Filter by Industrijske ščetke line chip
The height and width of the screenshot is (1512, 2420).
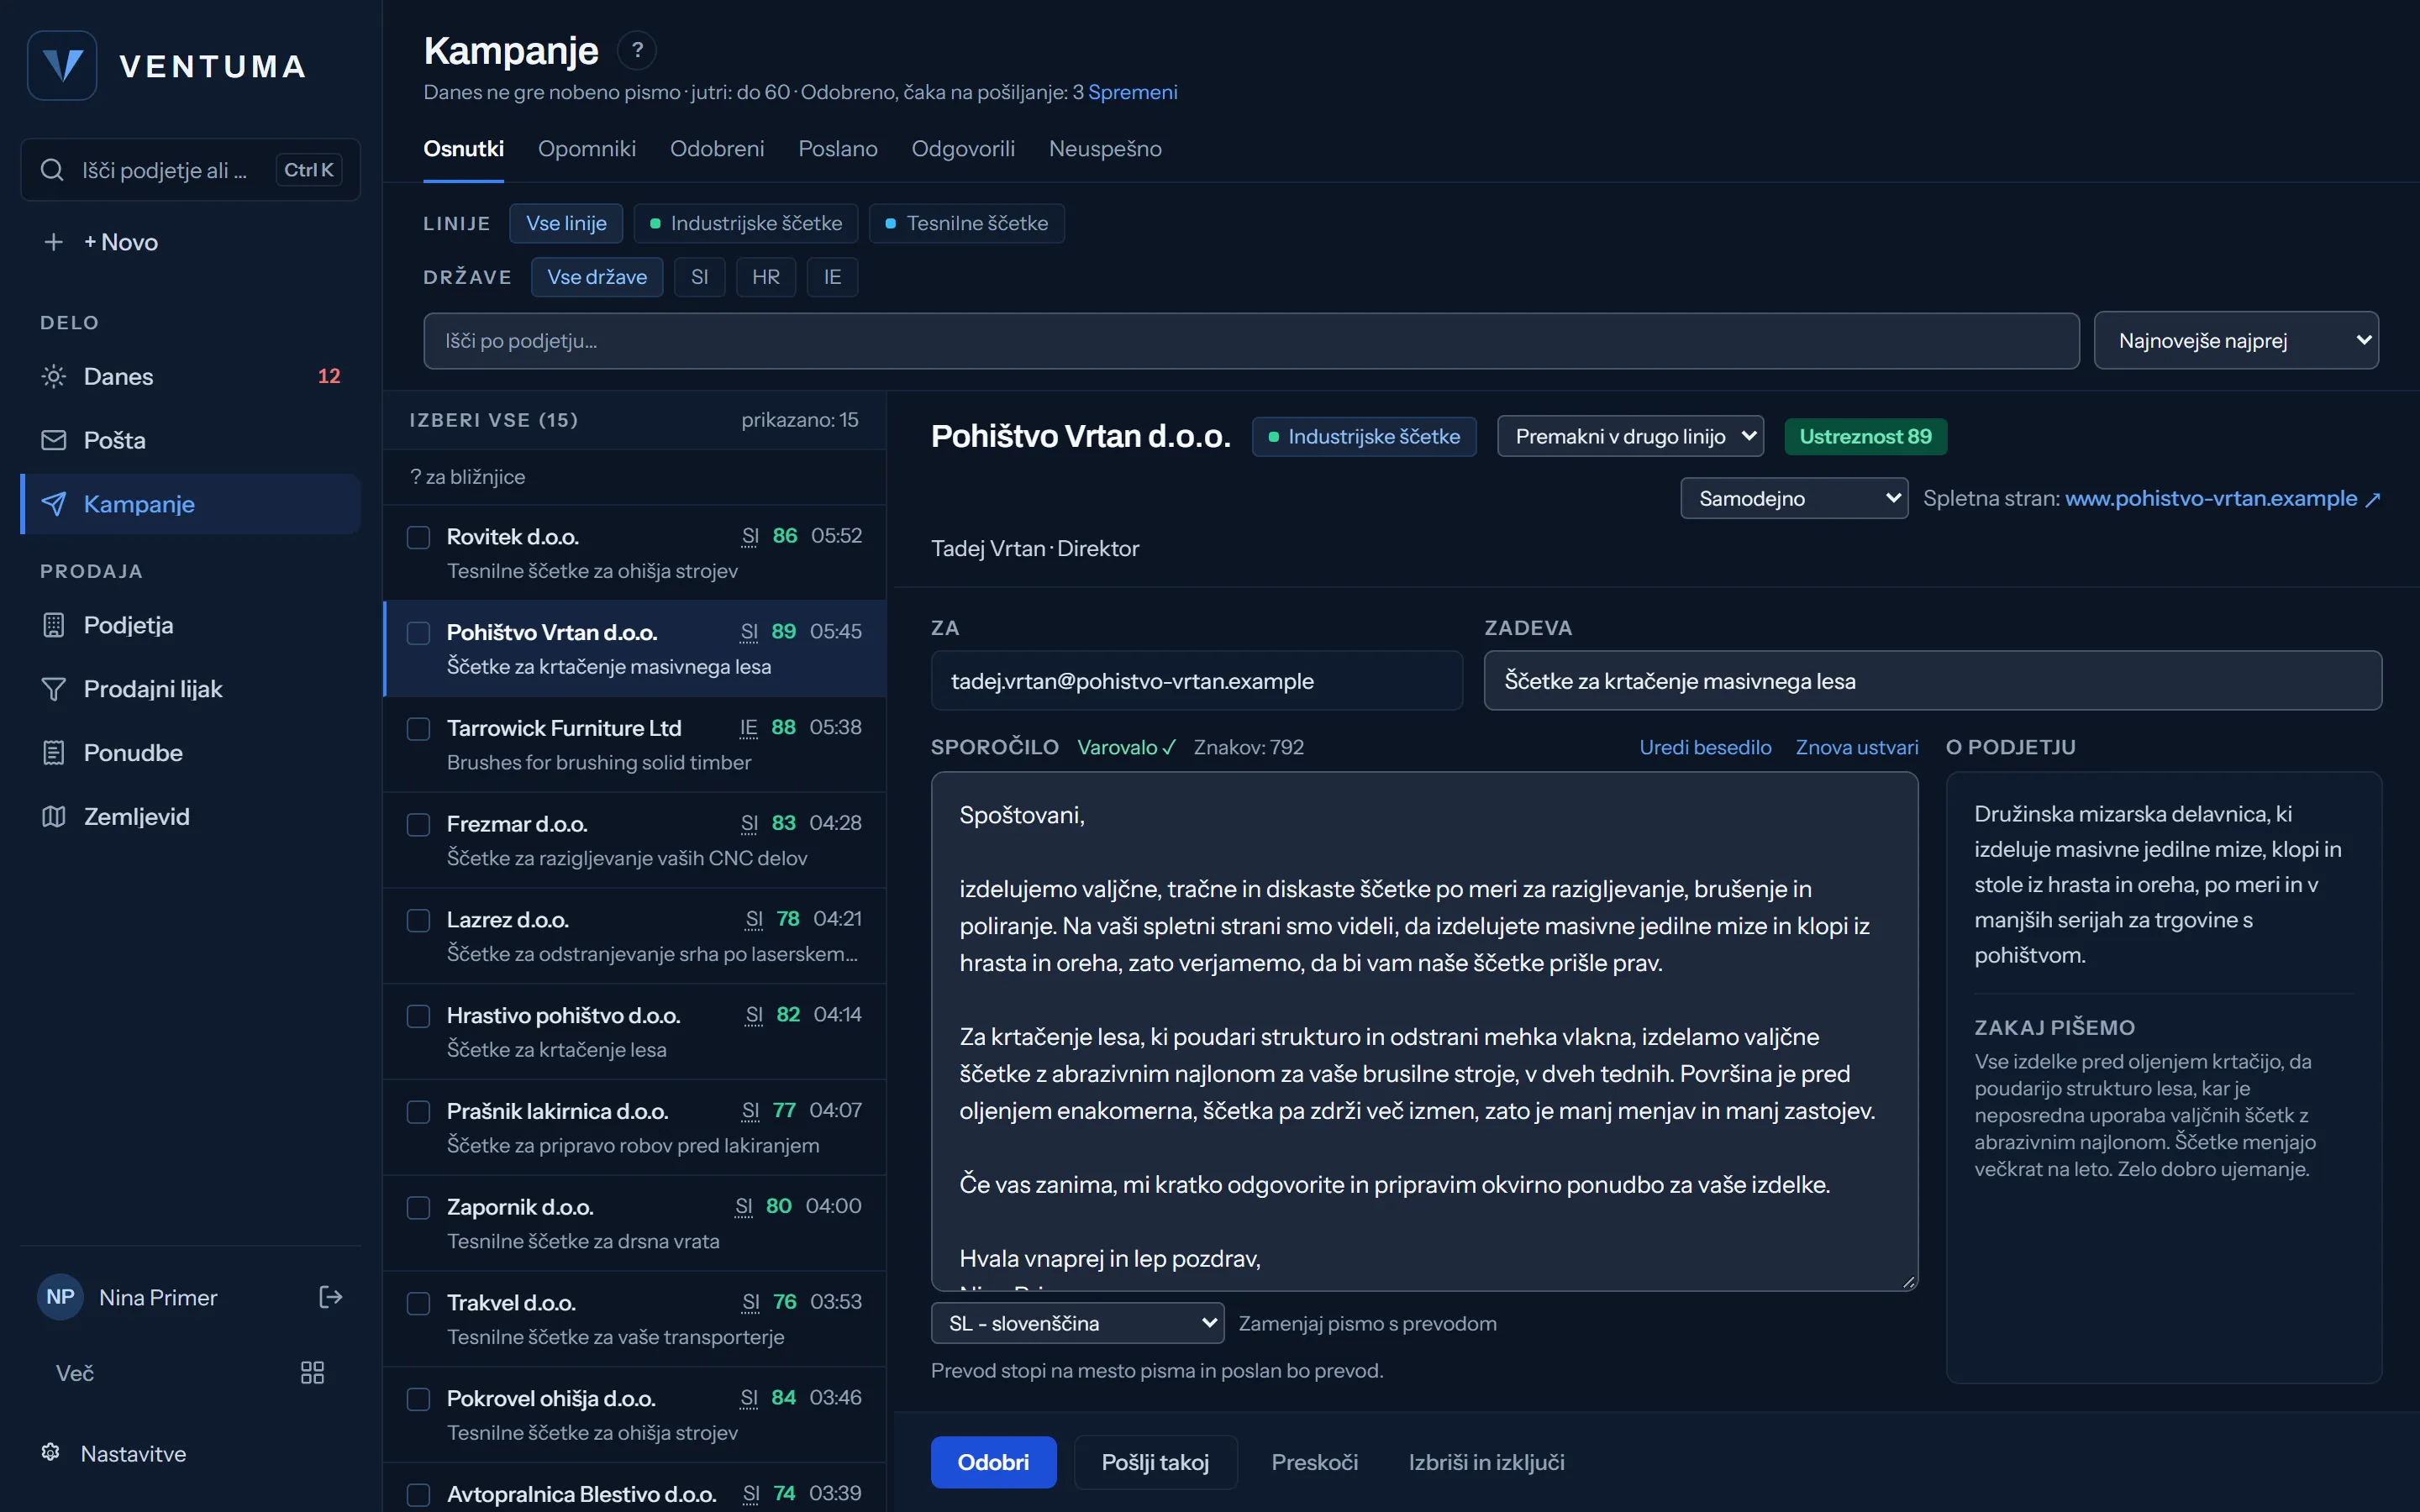coord(746,223)
